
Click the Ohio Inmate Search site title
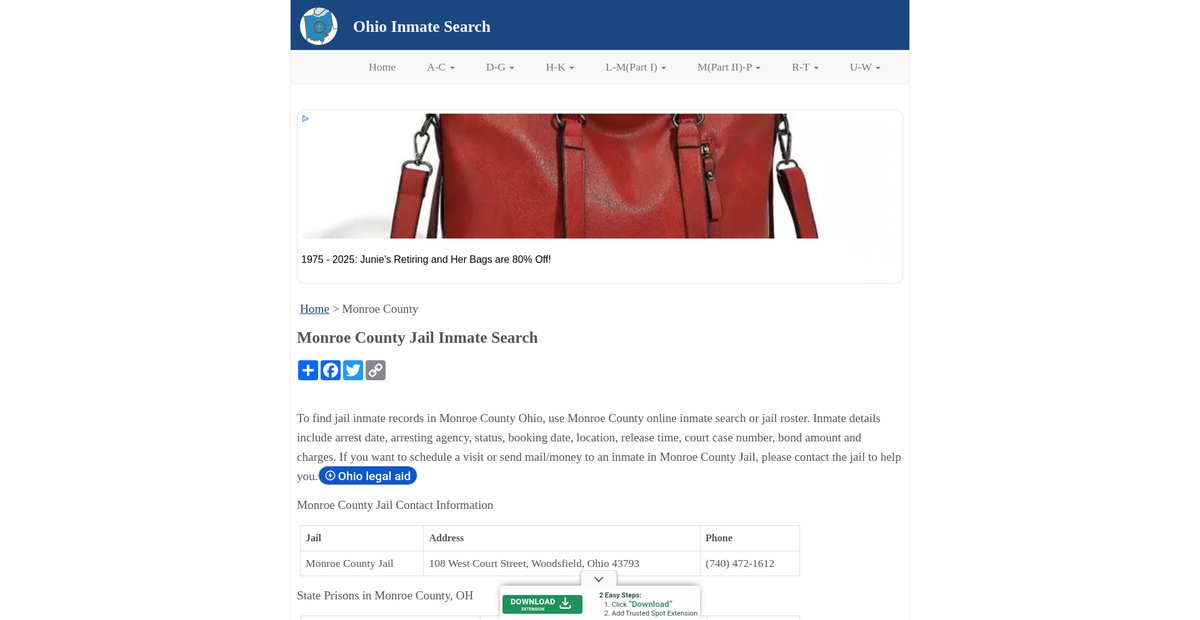click(422, 26)
